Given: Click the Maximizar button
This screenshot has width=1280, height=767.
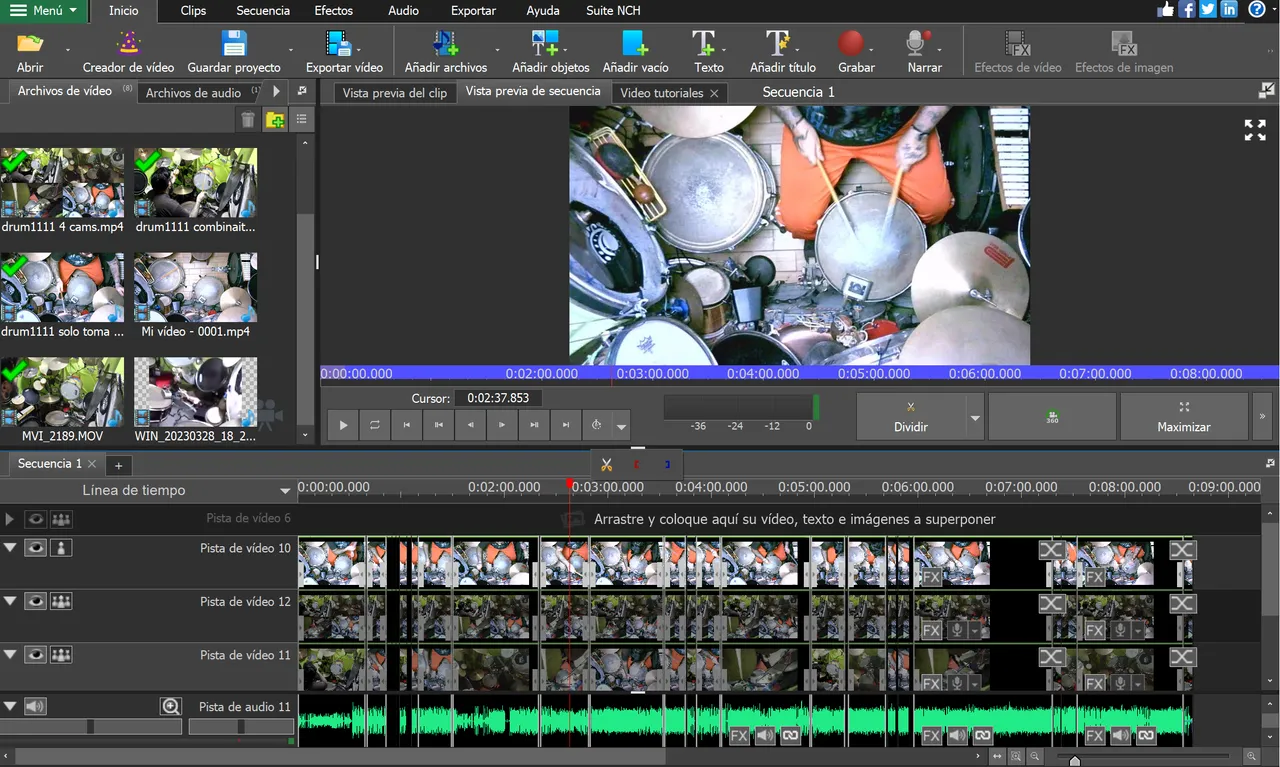Looking at the screenshot, I should [x=1183, y=416].
